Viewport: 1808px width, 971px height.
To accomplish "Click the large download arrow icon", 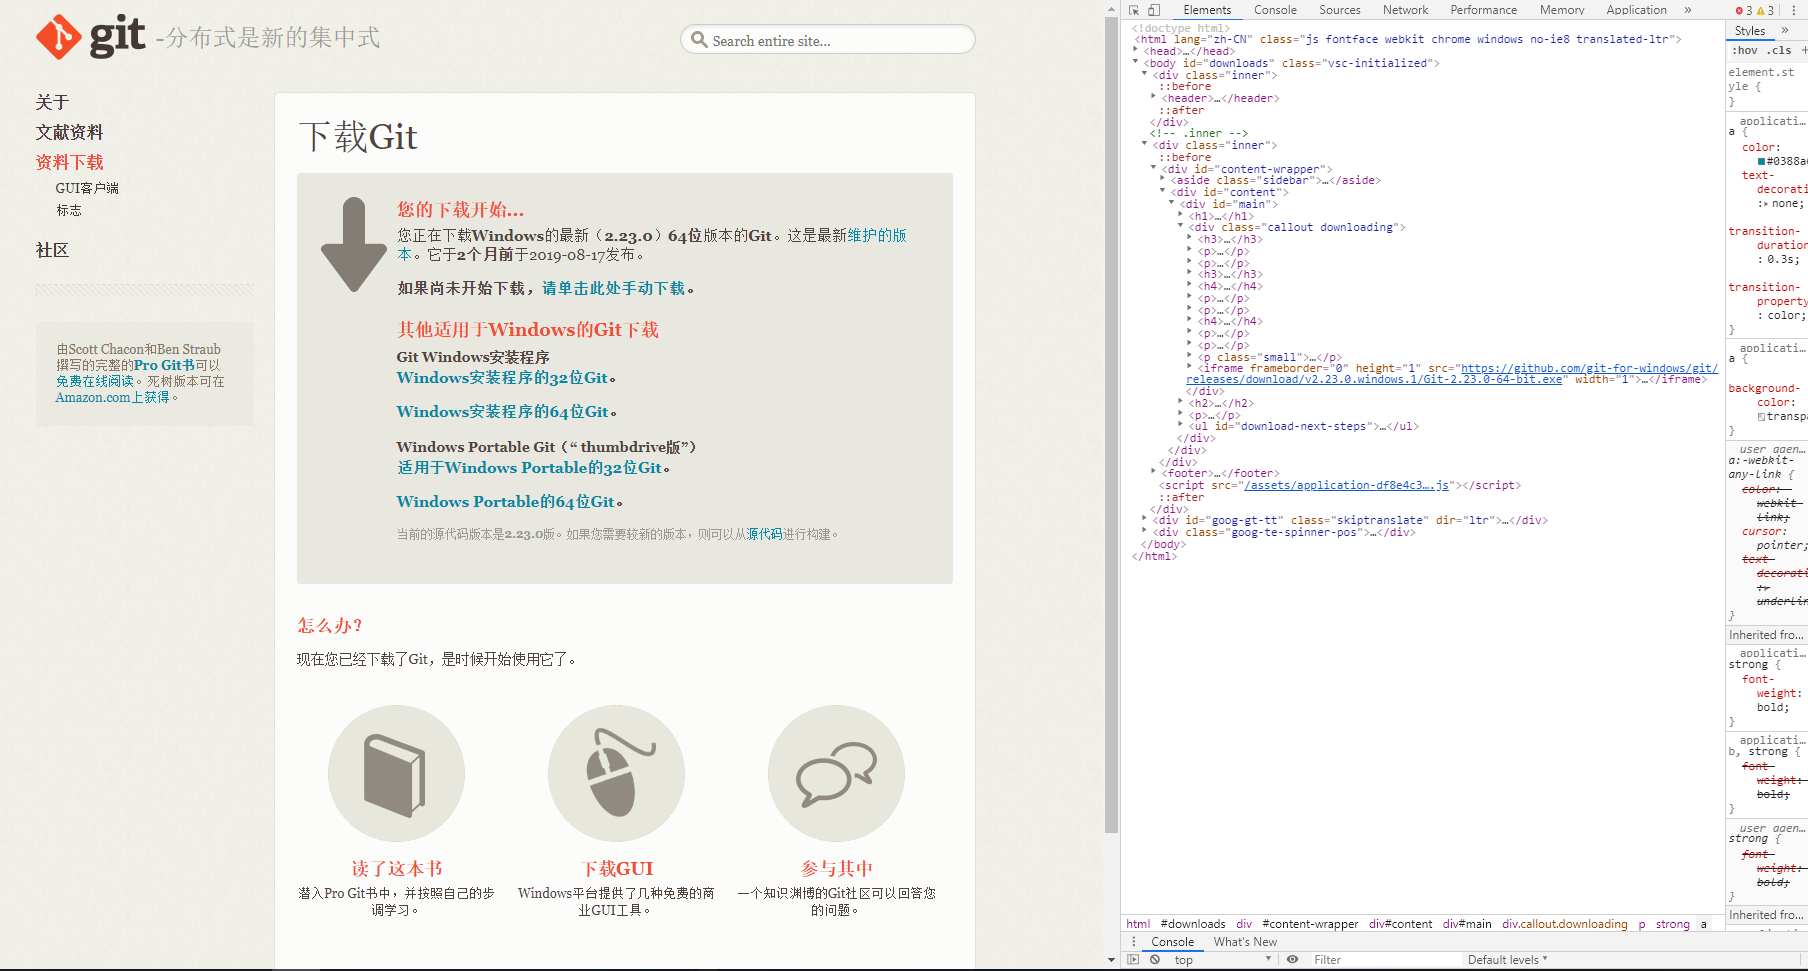I will pyautogui.click(x=353, y=245).
